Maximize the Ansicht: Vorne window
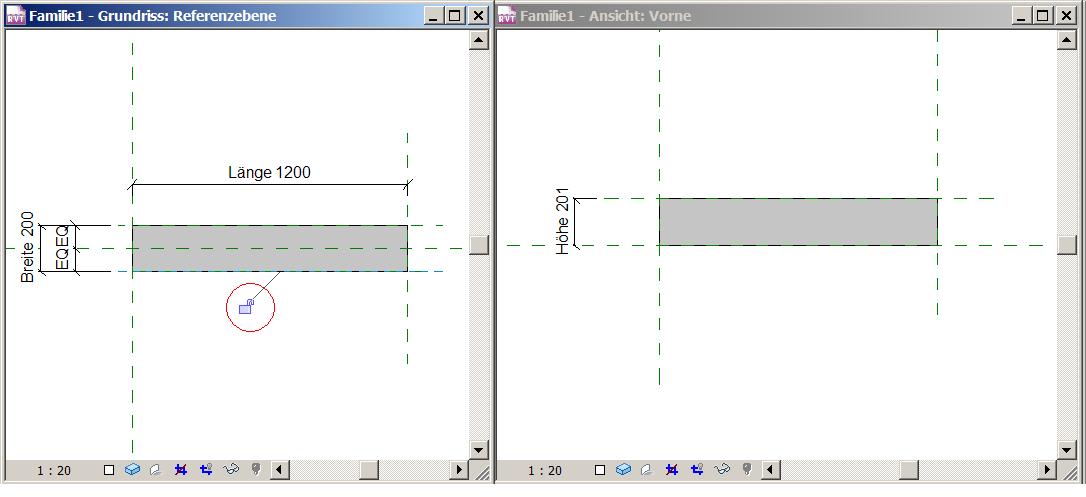 pyautogui.click(x=1044, y=15)
